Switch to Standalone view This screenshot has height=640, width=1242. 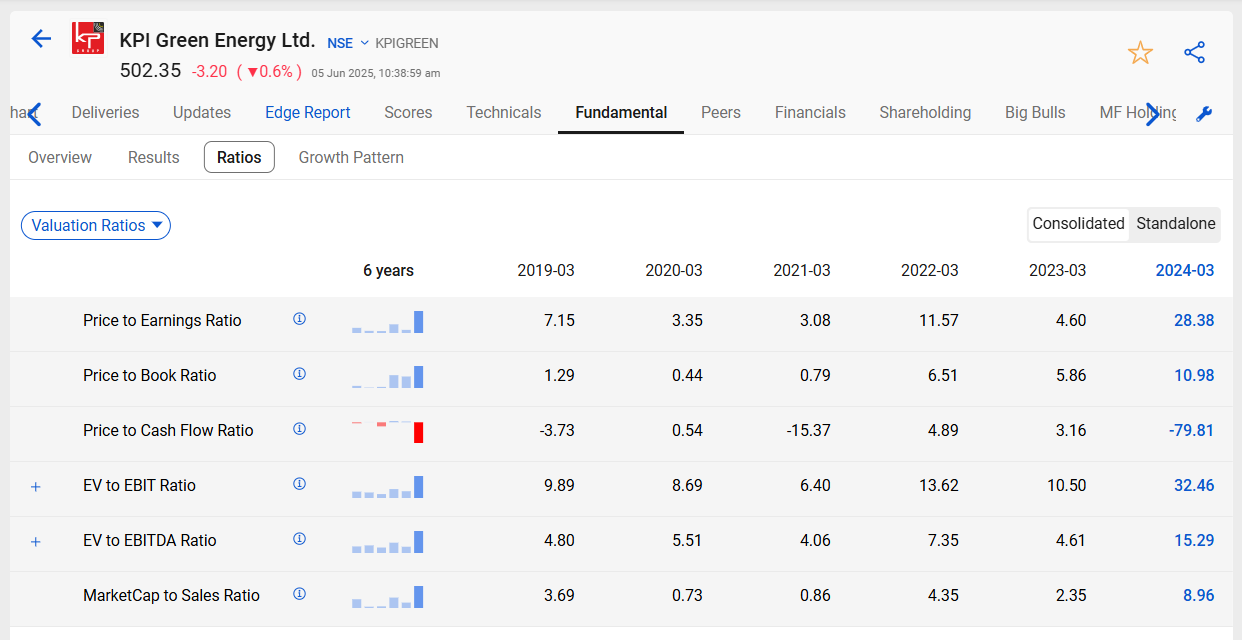(1176, 224)
